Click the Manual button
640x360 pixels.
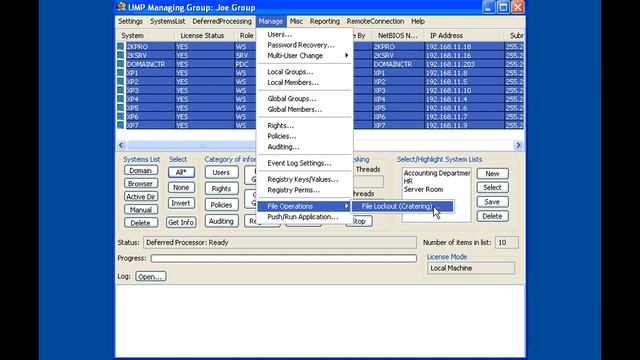(141, 210)
